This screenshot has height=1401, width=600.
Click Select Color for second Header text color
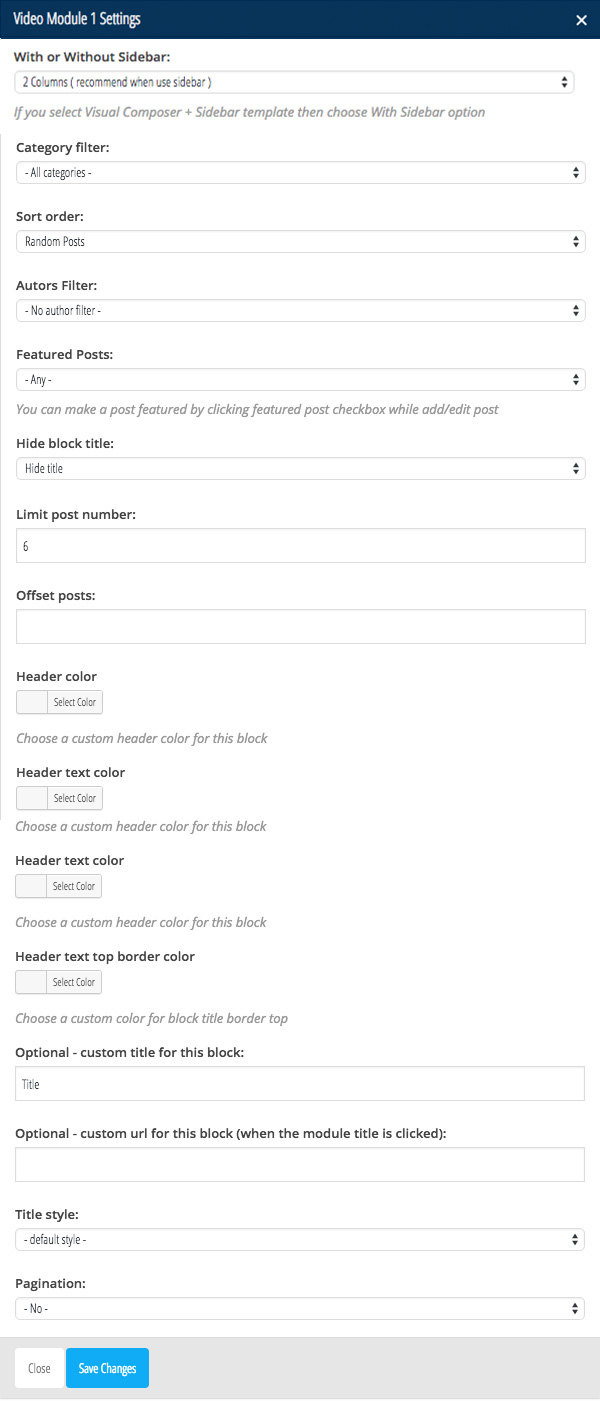tap(74, 886)
